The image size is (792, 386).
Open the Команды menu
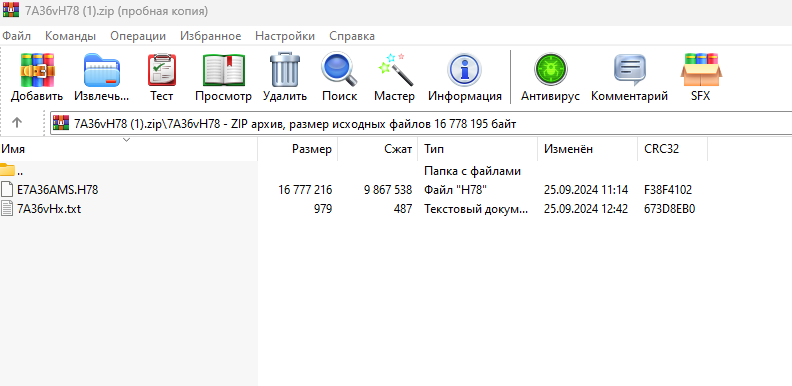[x=70, y=36]
